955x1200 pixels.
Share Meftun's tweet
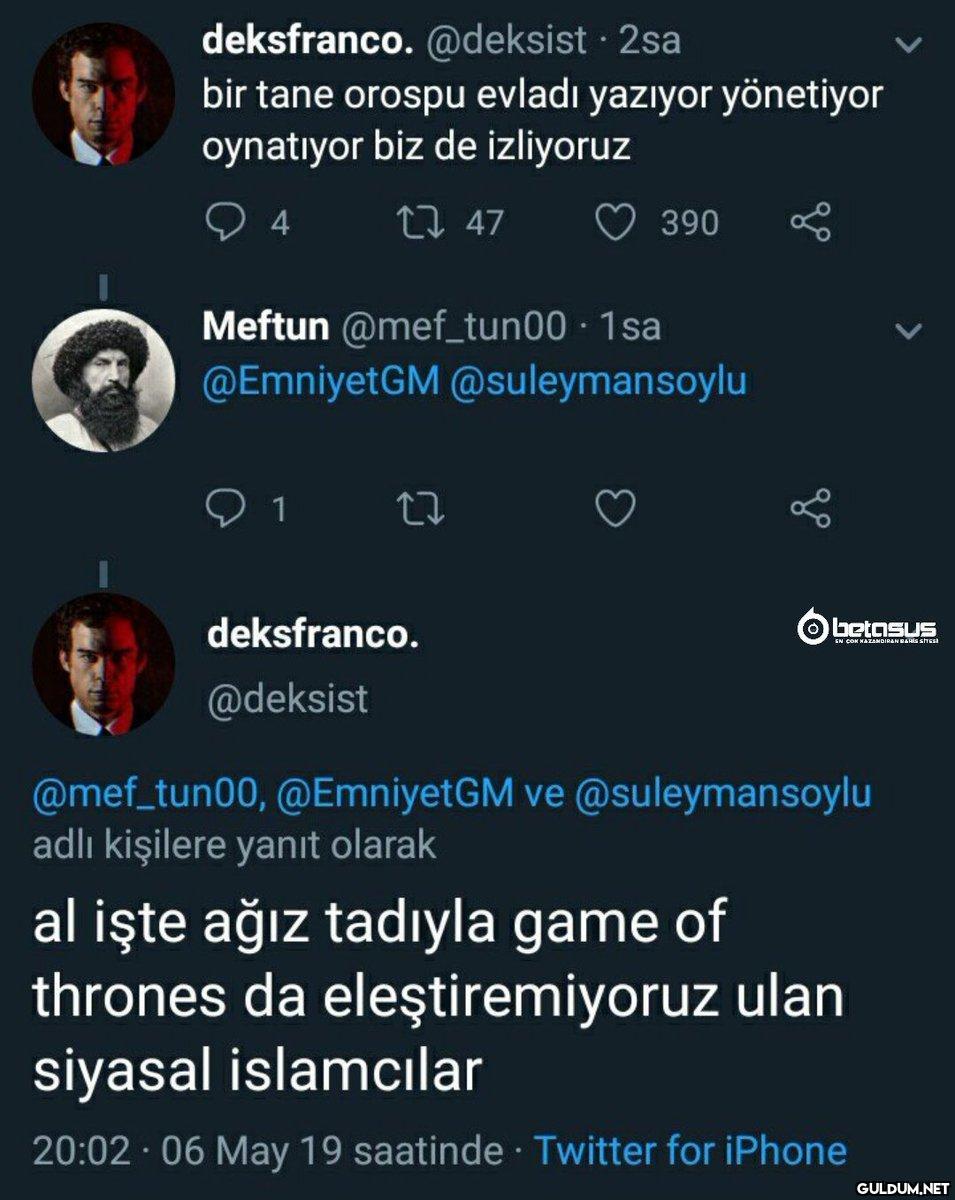[810, 510]
